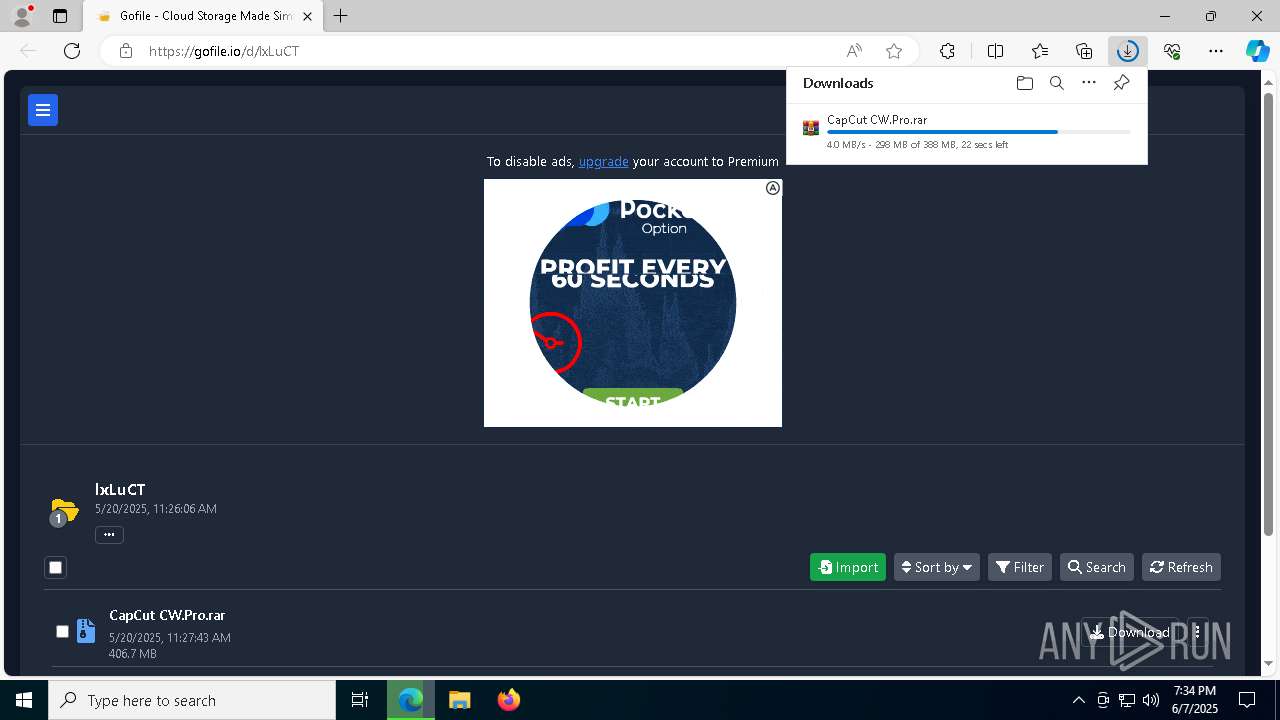Viewport: 1280px width, 720px height.
Task: Open Browser essentials icon
Action: (1172, 51)
